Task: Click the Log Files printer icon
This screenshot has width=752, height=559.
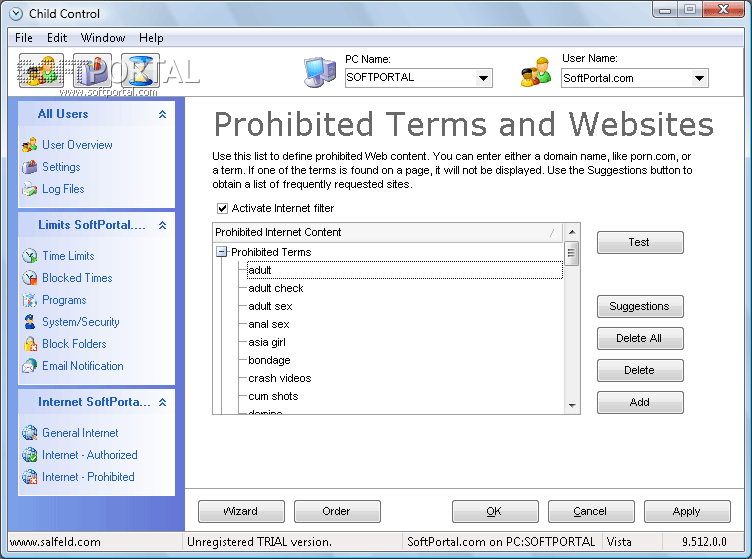Action: click(30, 189)
